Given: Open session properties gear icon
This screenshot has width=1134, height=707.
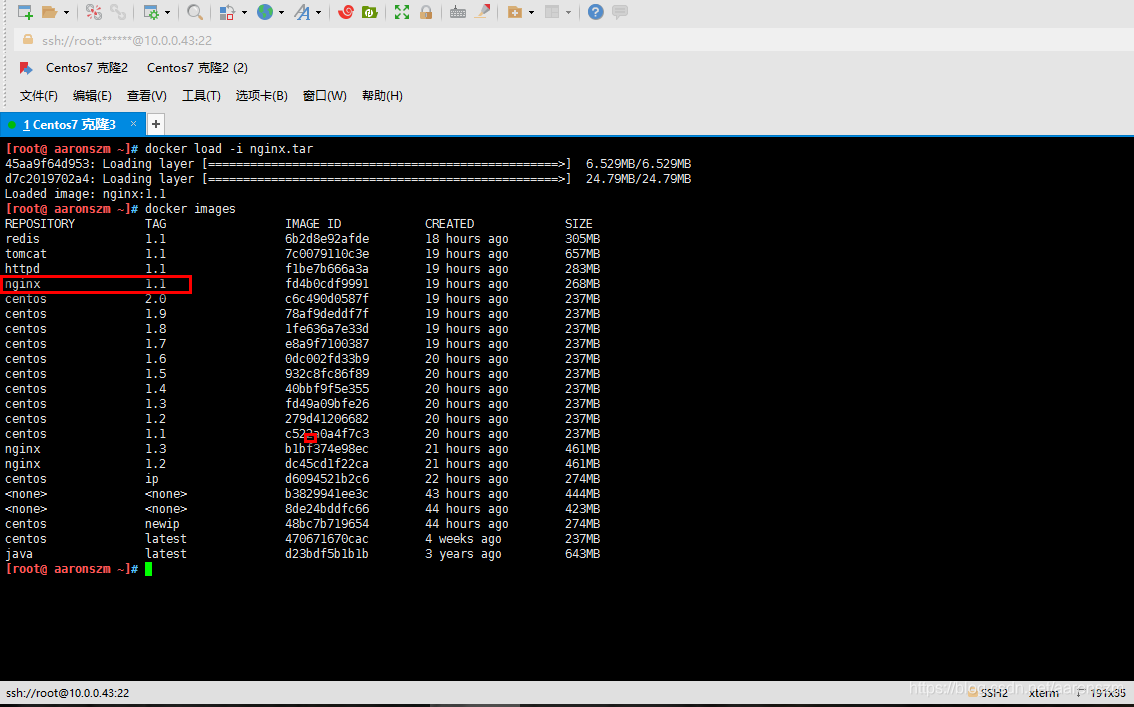Looking at the screenshot, I should 151,12.
